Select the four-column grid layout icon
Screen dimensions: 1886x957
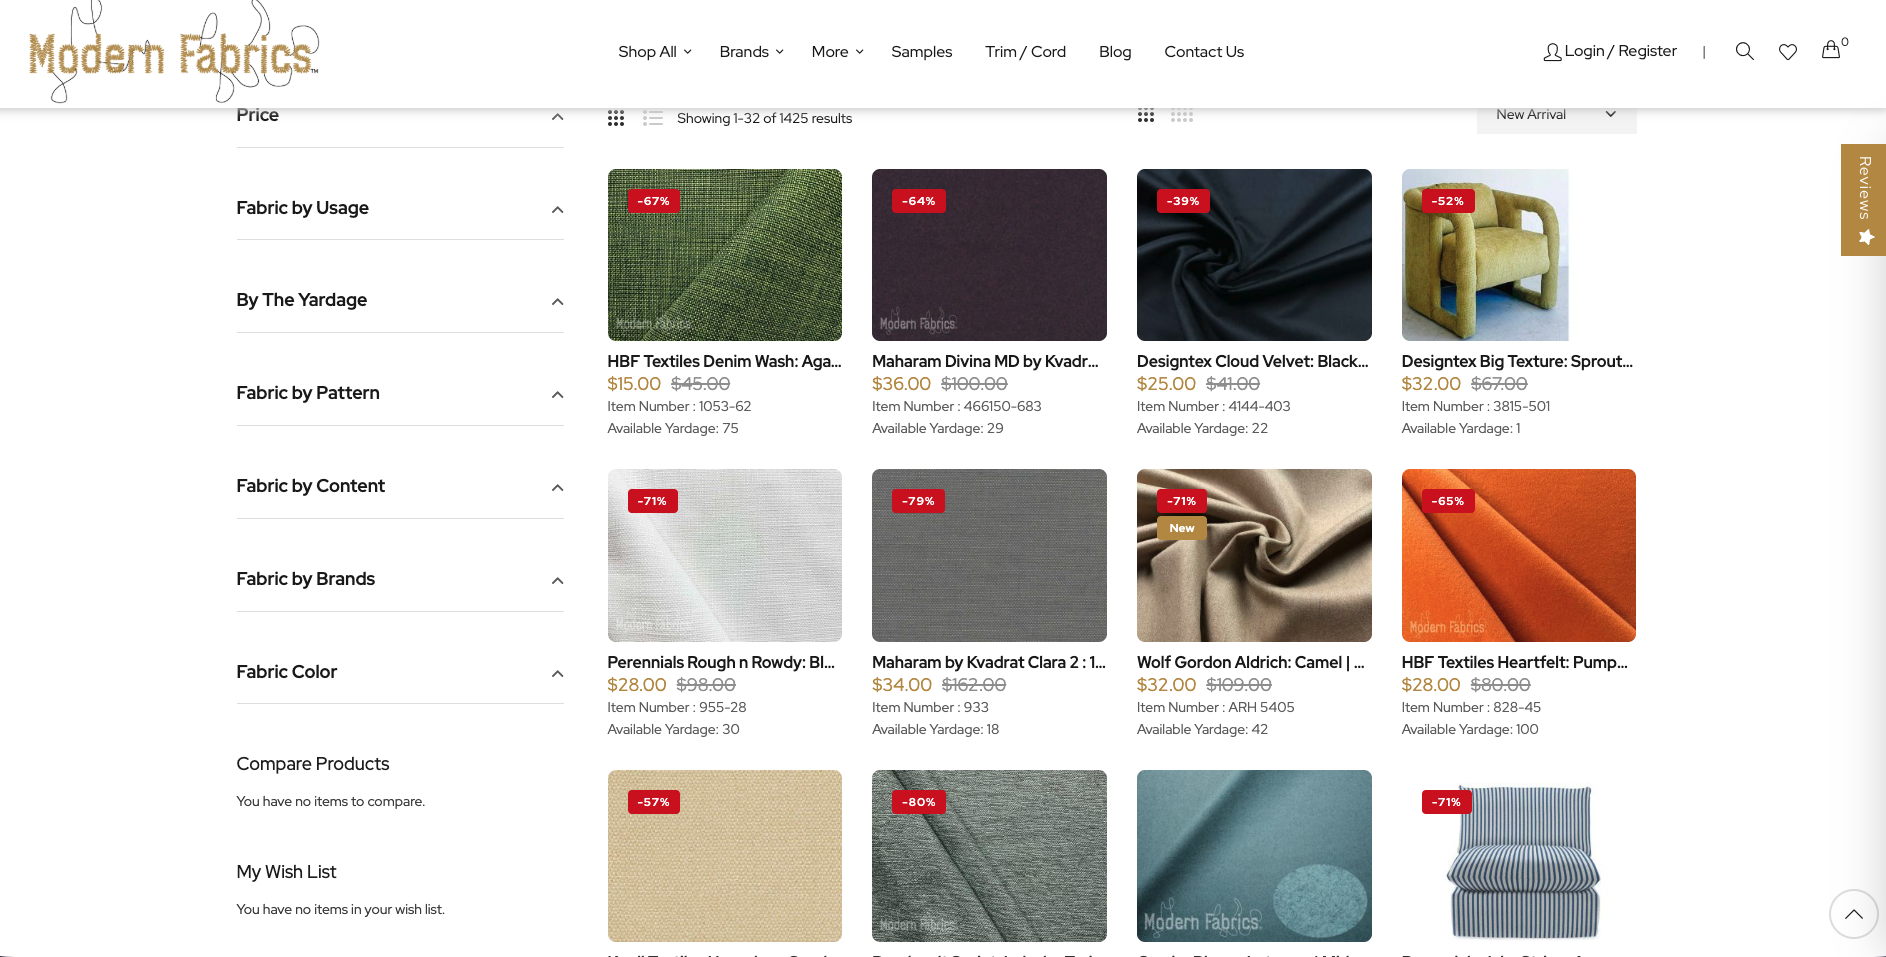pyautogui.click(x=1182, y=116)
